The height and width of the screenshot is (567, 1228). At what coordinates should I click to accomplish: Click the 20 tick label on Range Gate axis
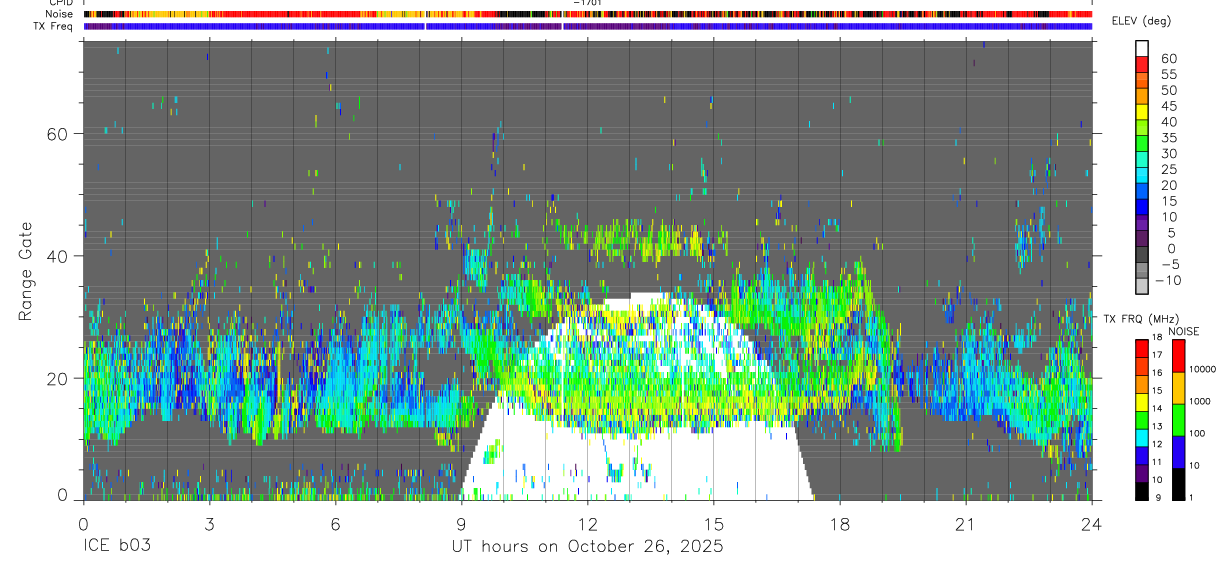tap(58, 378)
